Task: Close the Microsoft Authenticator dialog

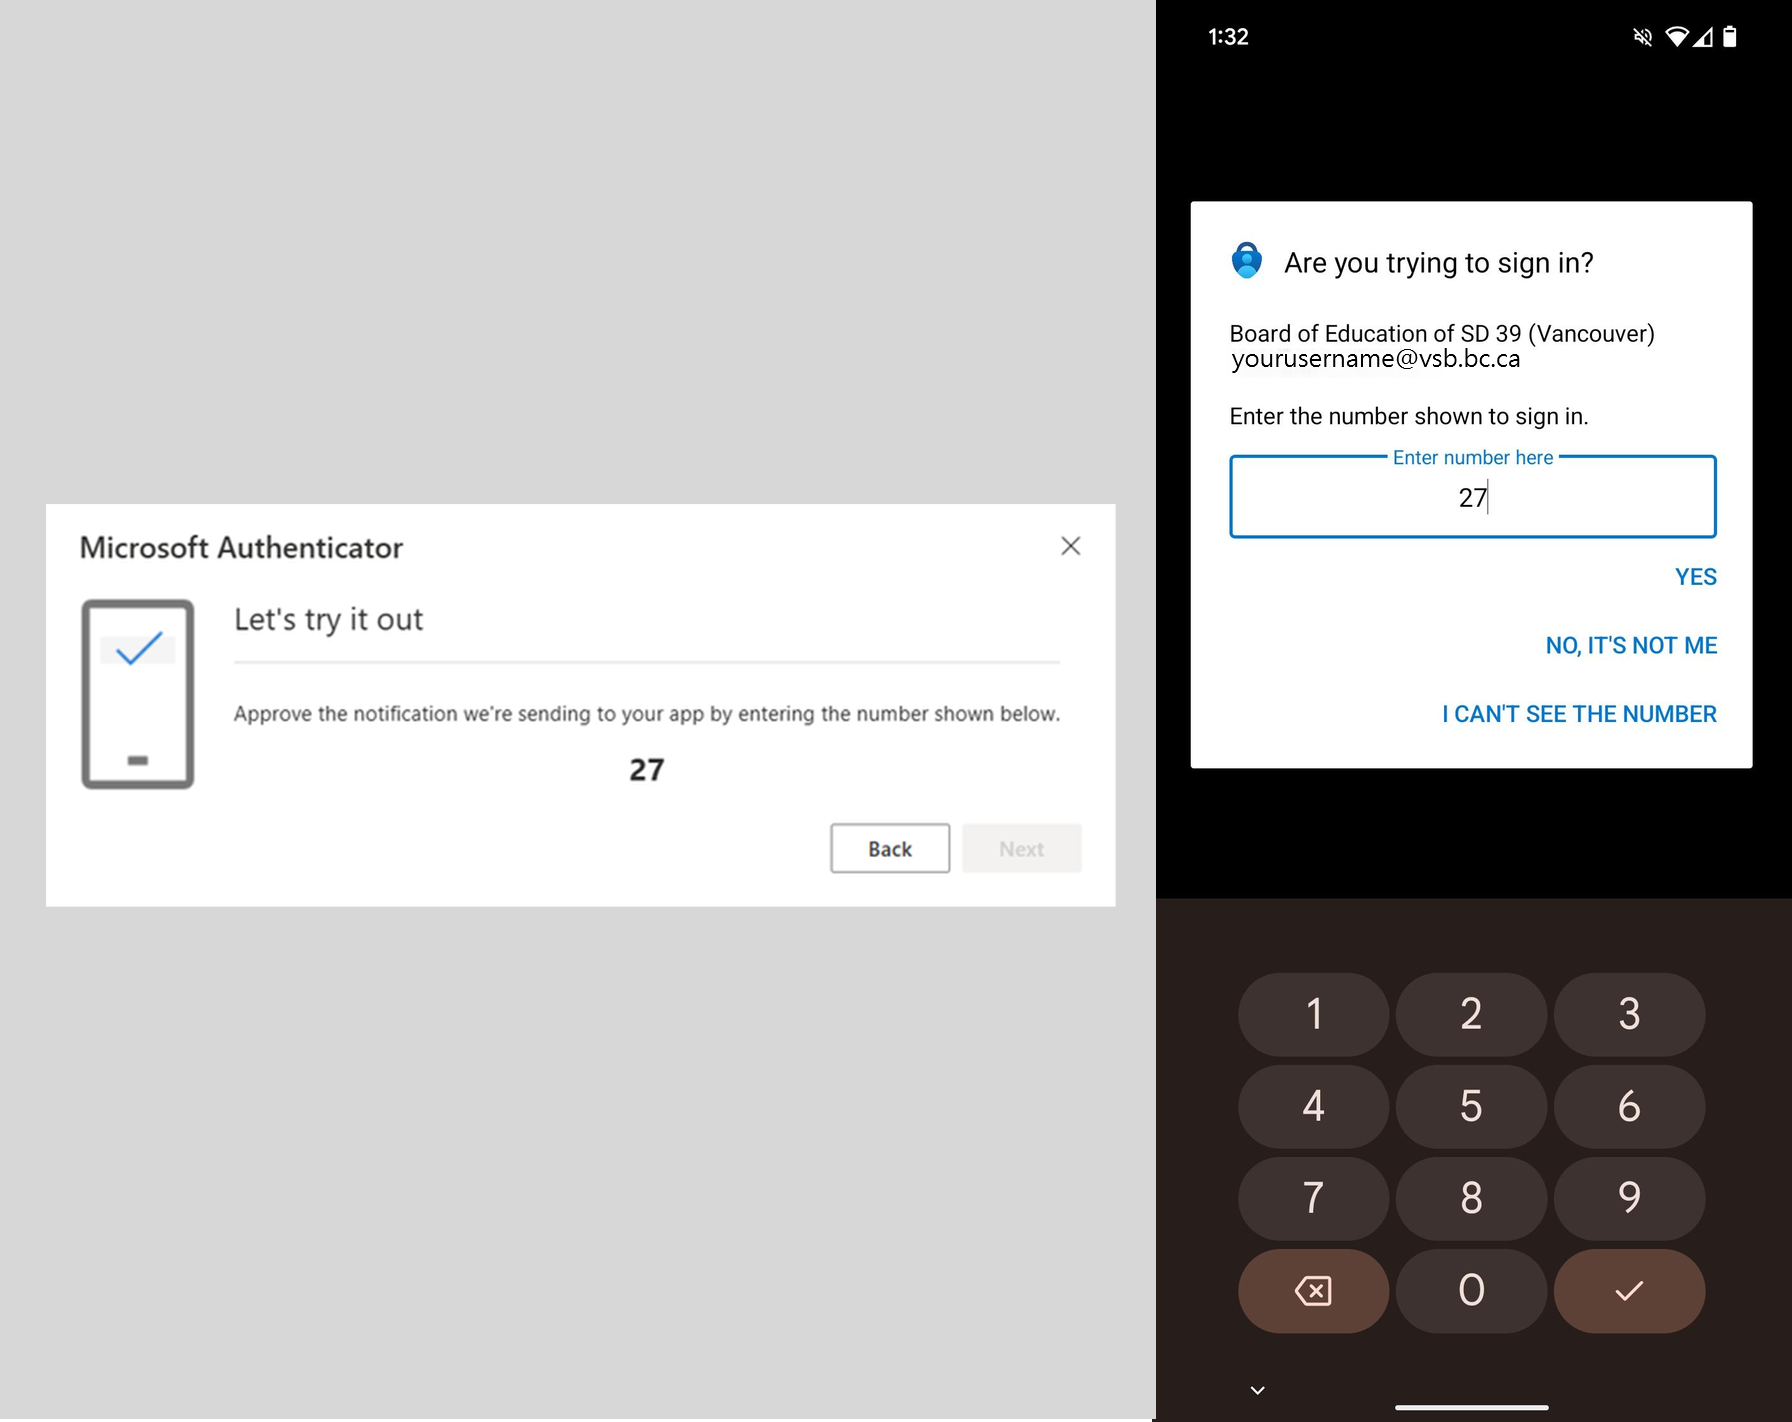Action: pos(1070,546)
